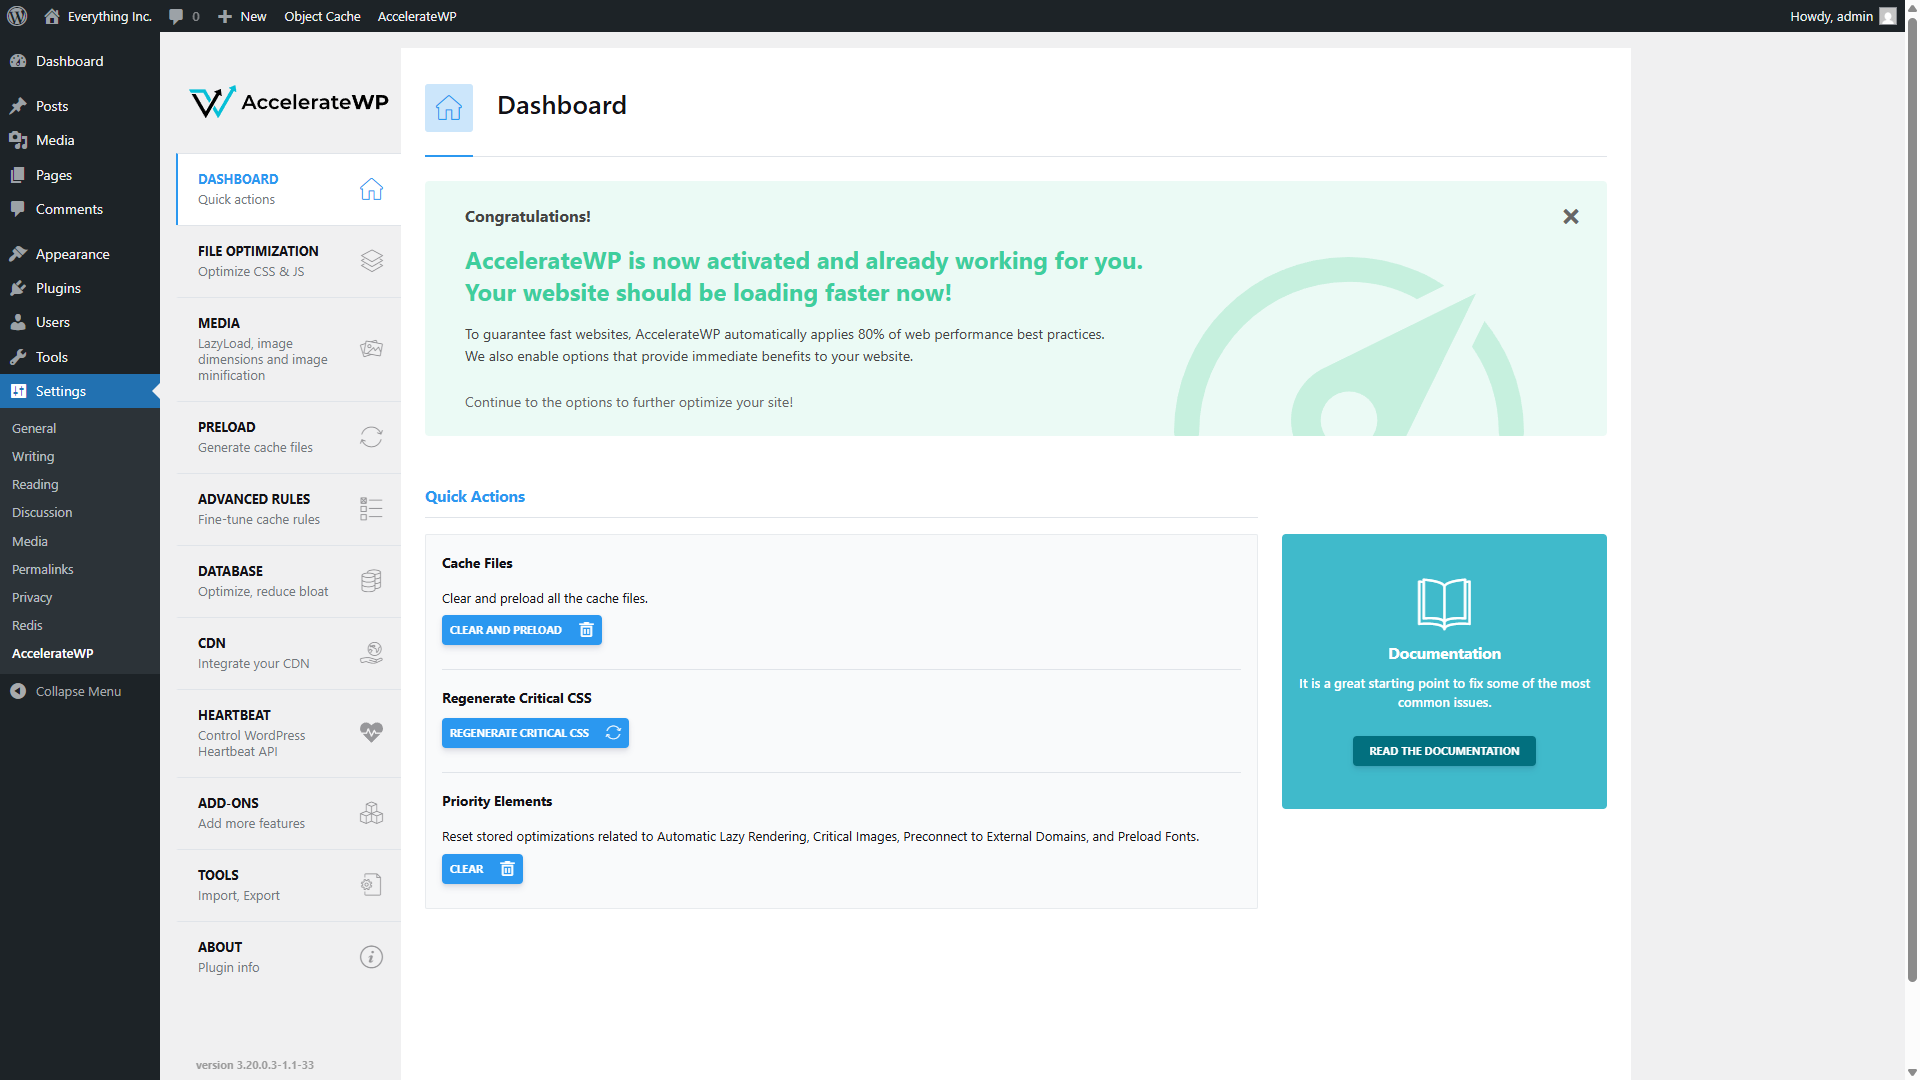Open Writing settings submenu link
1920x1080 pixels.
pyautogui.click(x=33, y=456)
